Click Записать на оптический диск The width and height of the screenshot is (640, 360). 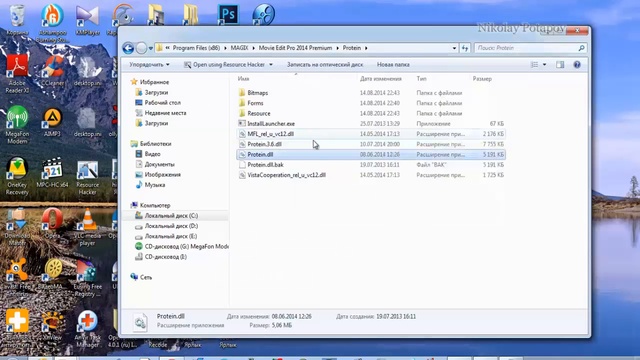[325, 64]
